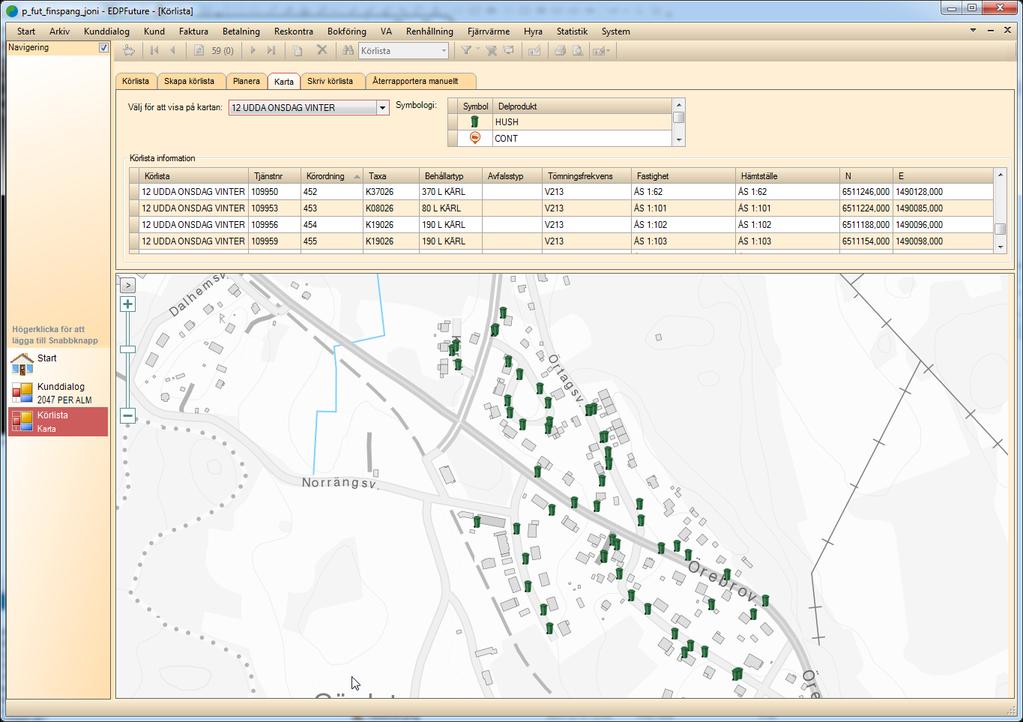Screen dimensions: 1023x722
Task: Click the binoculars search icon
Action: [x=348, y=50]
